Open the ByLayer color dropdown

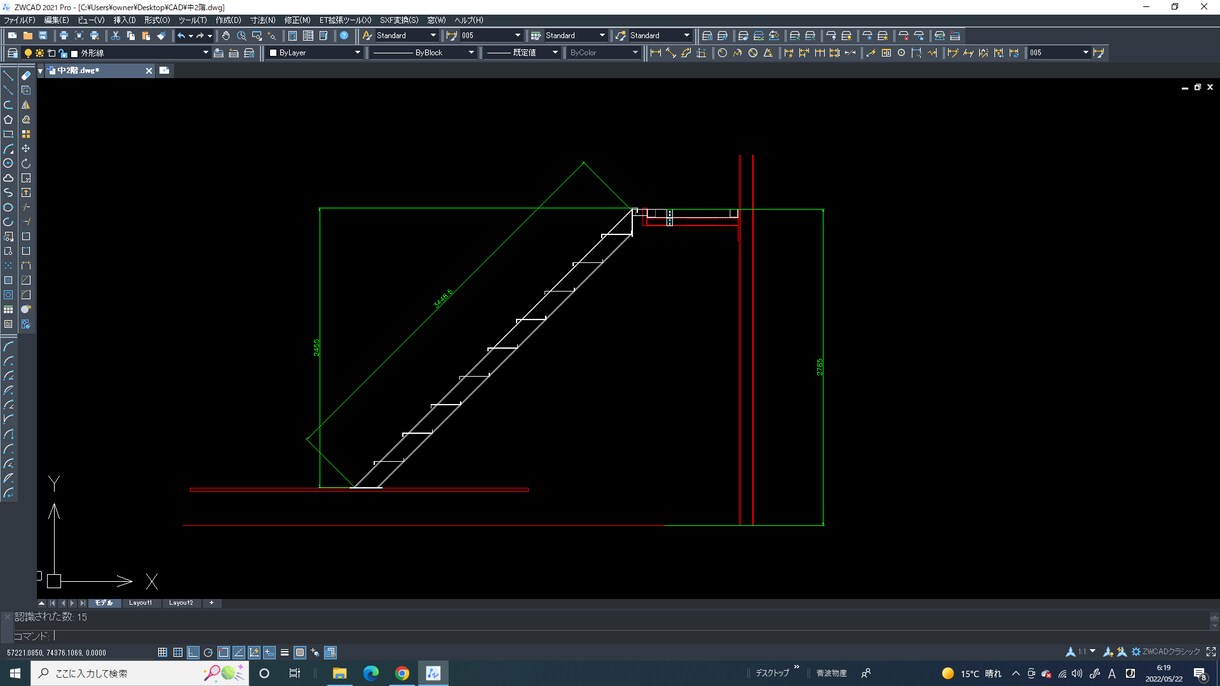[x=315, y=53]
